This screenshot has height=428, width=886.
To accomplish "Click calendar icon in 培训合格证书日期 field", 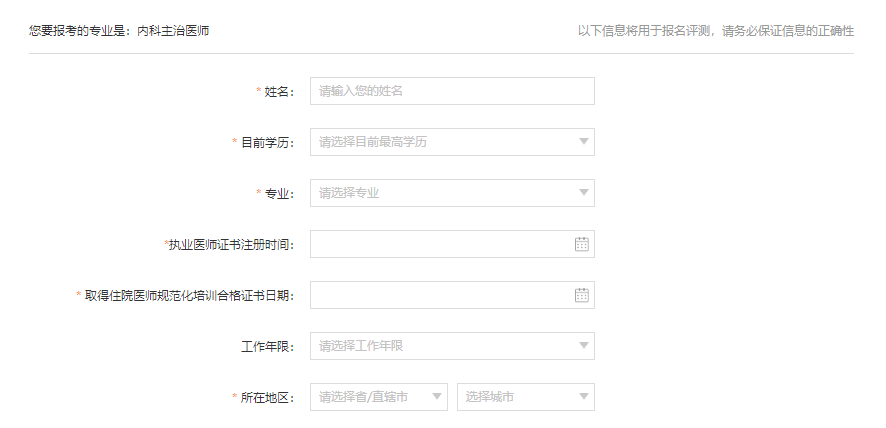I will [x=582, y=295].
